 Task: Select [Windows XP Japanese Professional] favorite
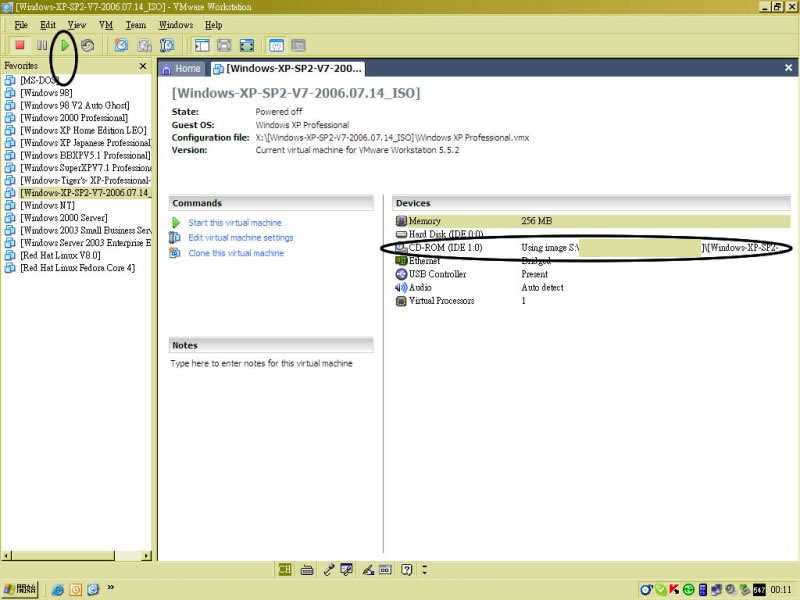click(86, 143)
